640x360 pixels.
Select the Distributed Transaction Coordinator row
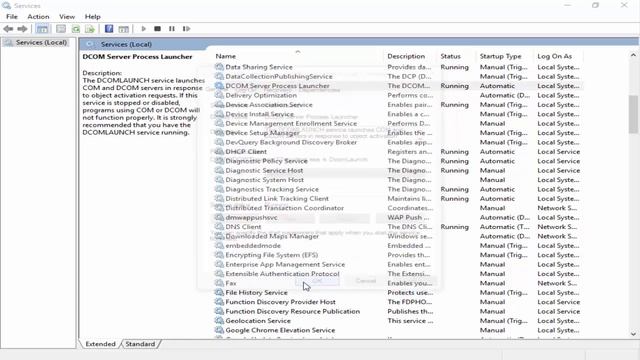398,208
